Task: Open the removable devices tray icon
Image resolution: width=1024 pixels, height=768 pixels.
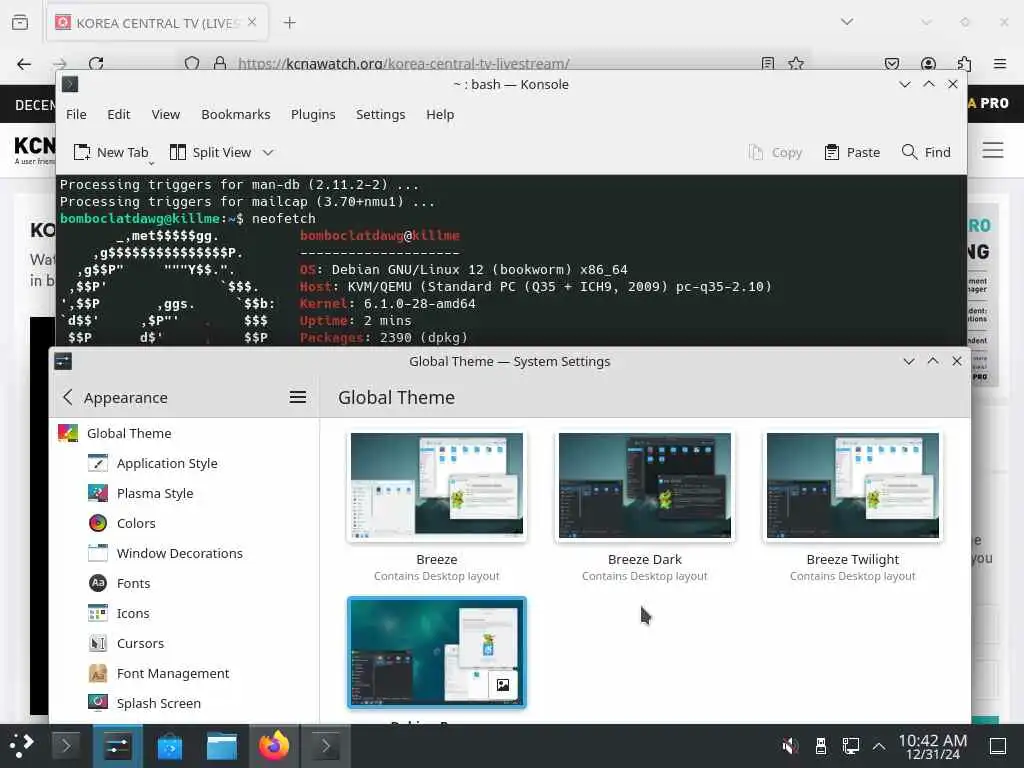Action: click(821, 746)
